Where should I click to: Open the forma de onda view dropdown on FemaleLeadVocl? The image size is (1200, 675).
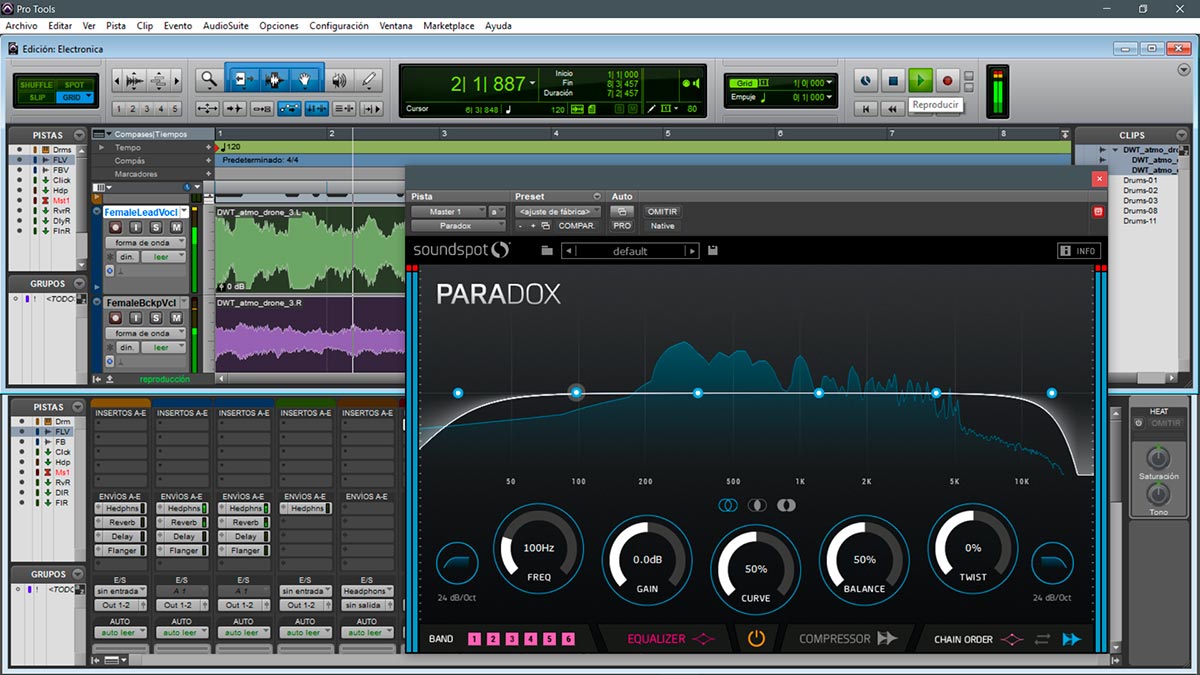point(145,243)
